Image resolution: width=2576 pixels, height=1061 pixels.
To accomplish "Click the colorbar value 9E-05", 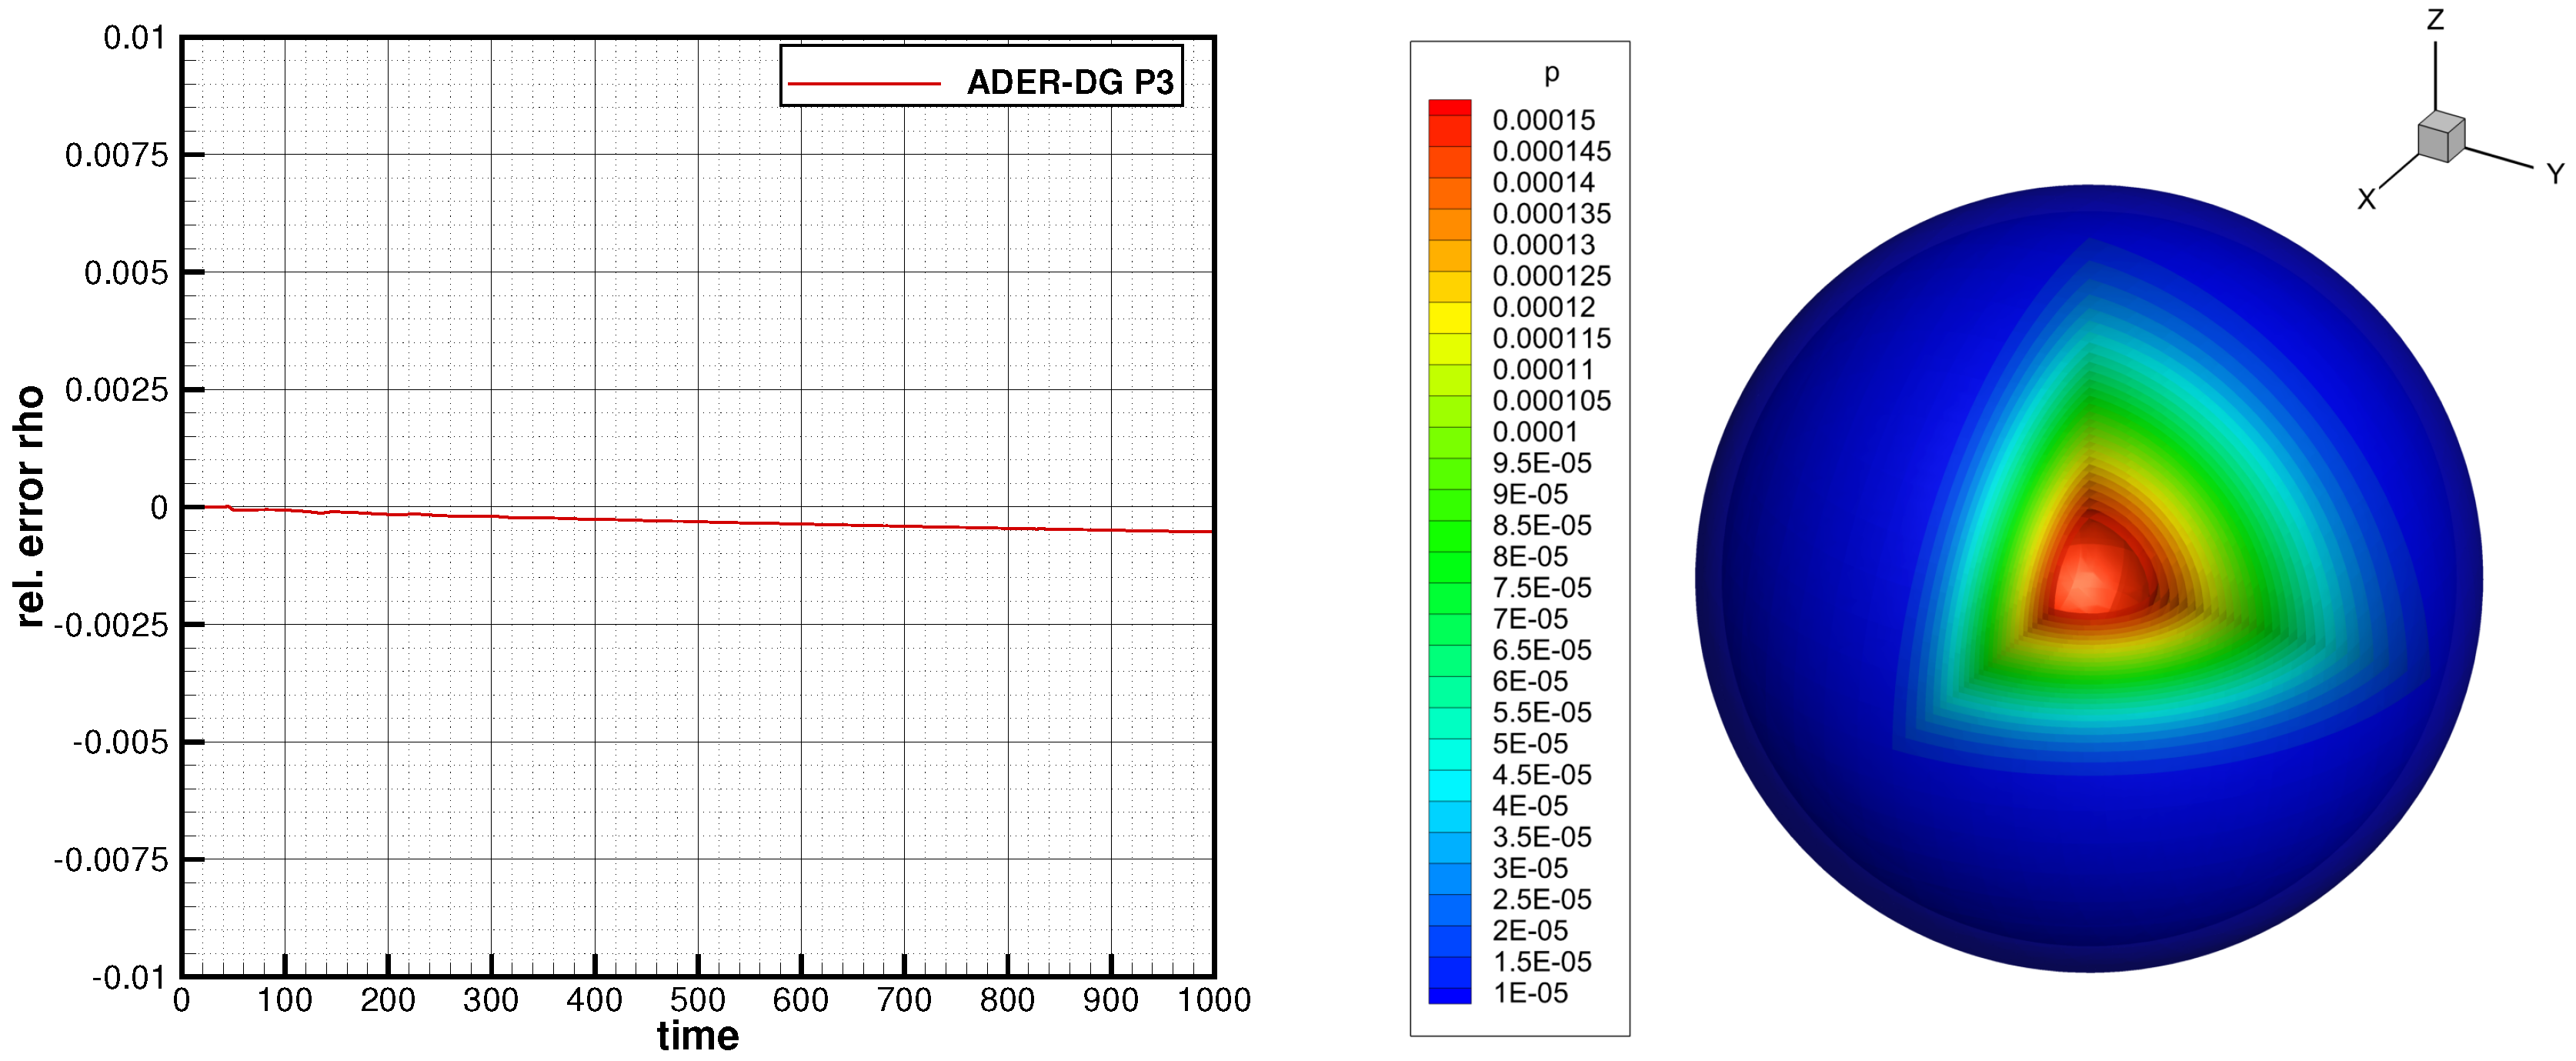I will pyautogui.click(x=1530, y=495).
